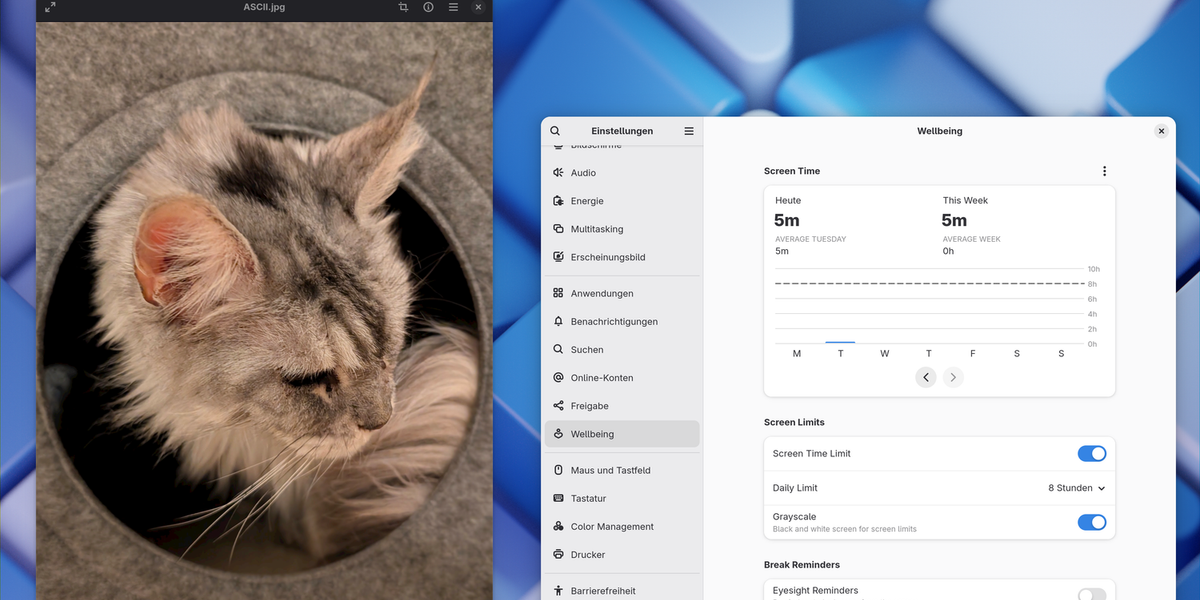
Task: Go to the next week in Screen Time
Action: pos(954,377)
